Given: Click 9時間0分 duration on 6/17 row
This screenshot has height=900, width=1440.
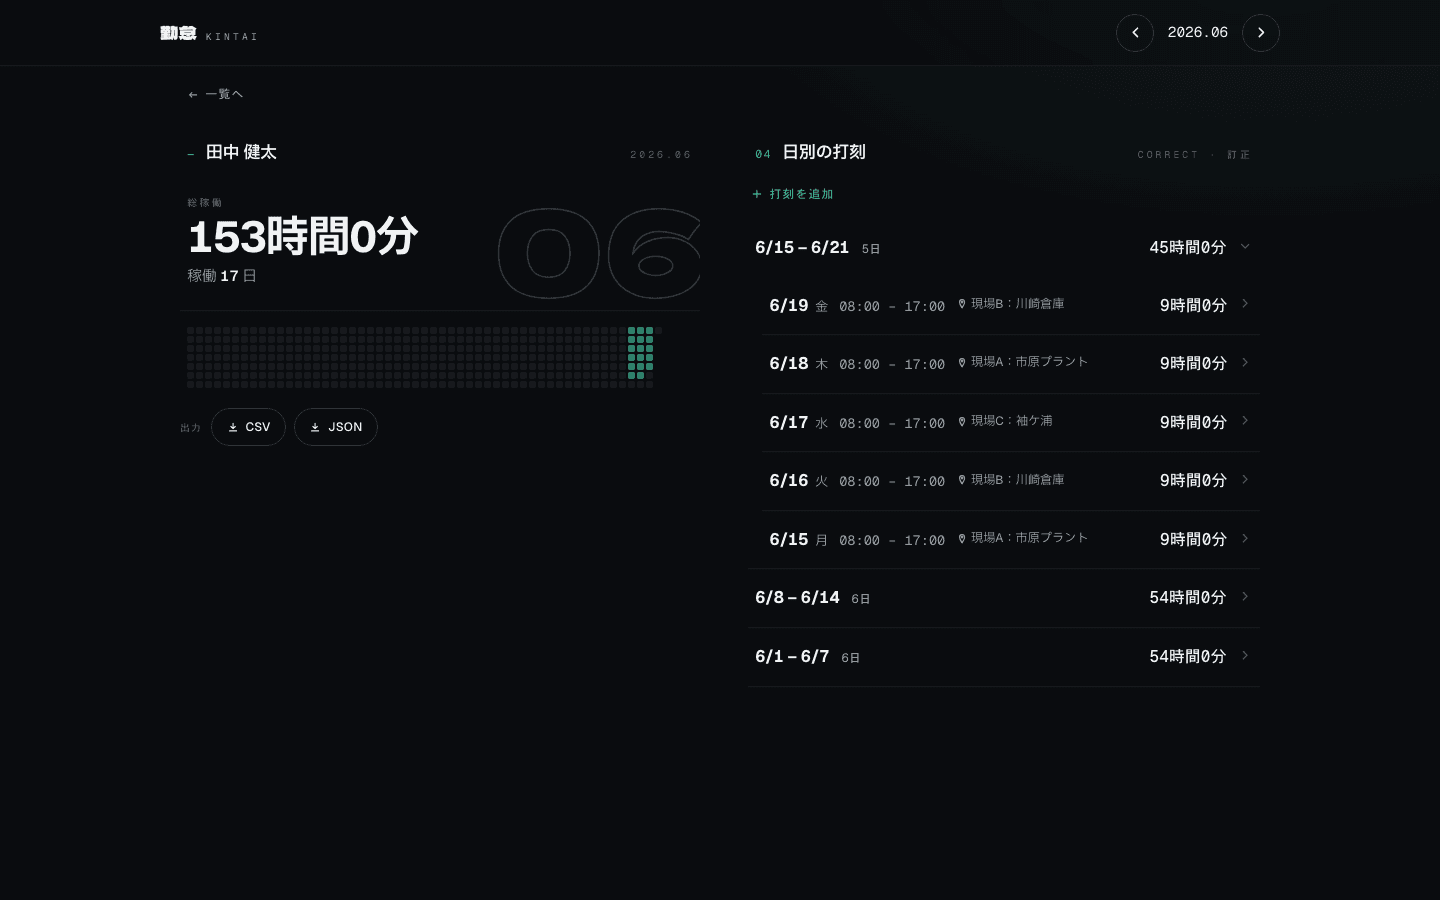Looking at the screenshot, I should pos(1193,422).
